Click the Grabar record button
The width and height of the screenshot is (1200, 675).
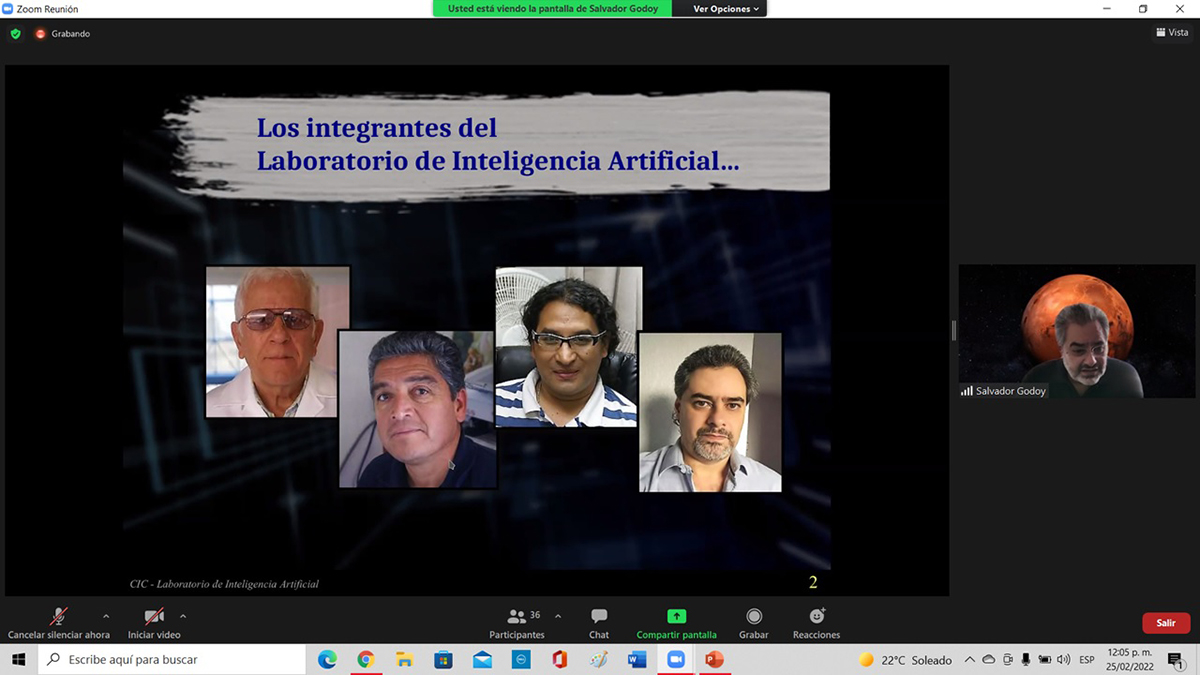[754, 623]
